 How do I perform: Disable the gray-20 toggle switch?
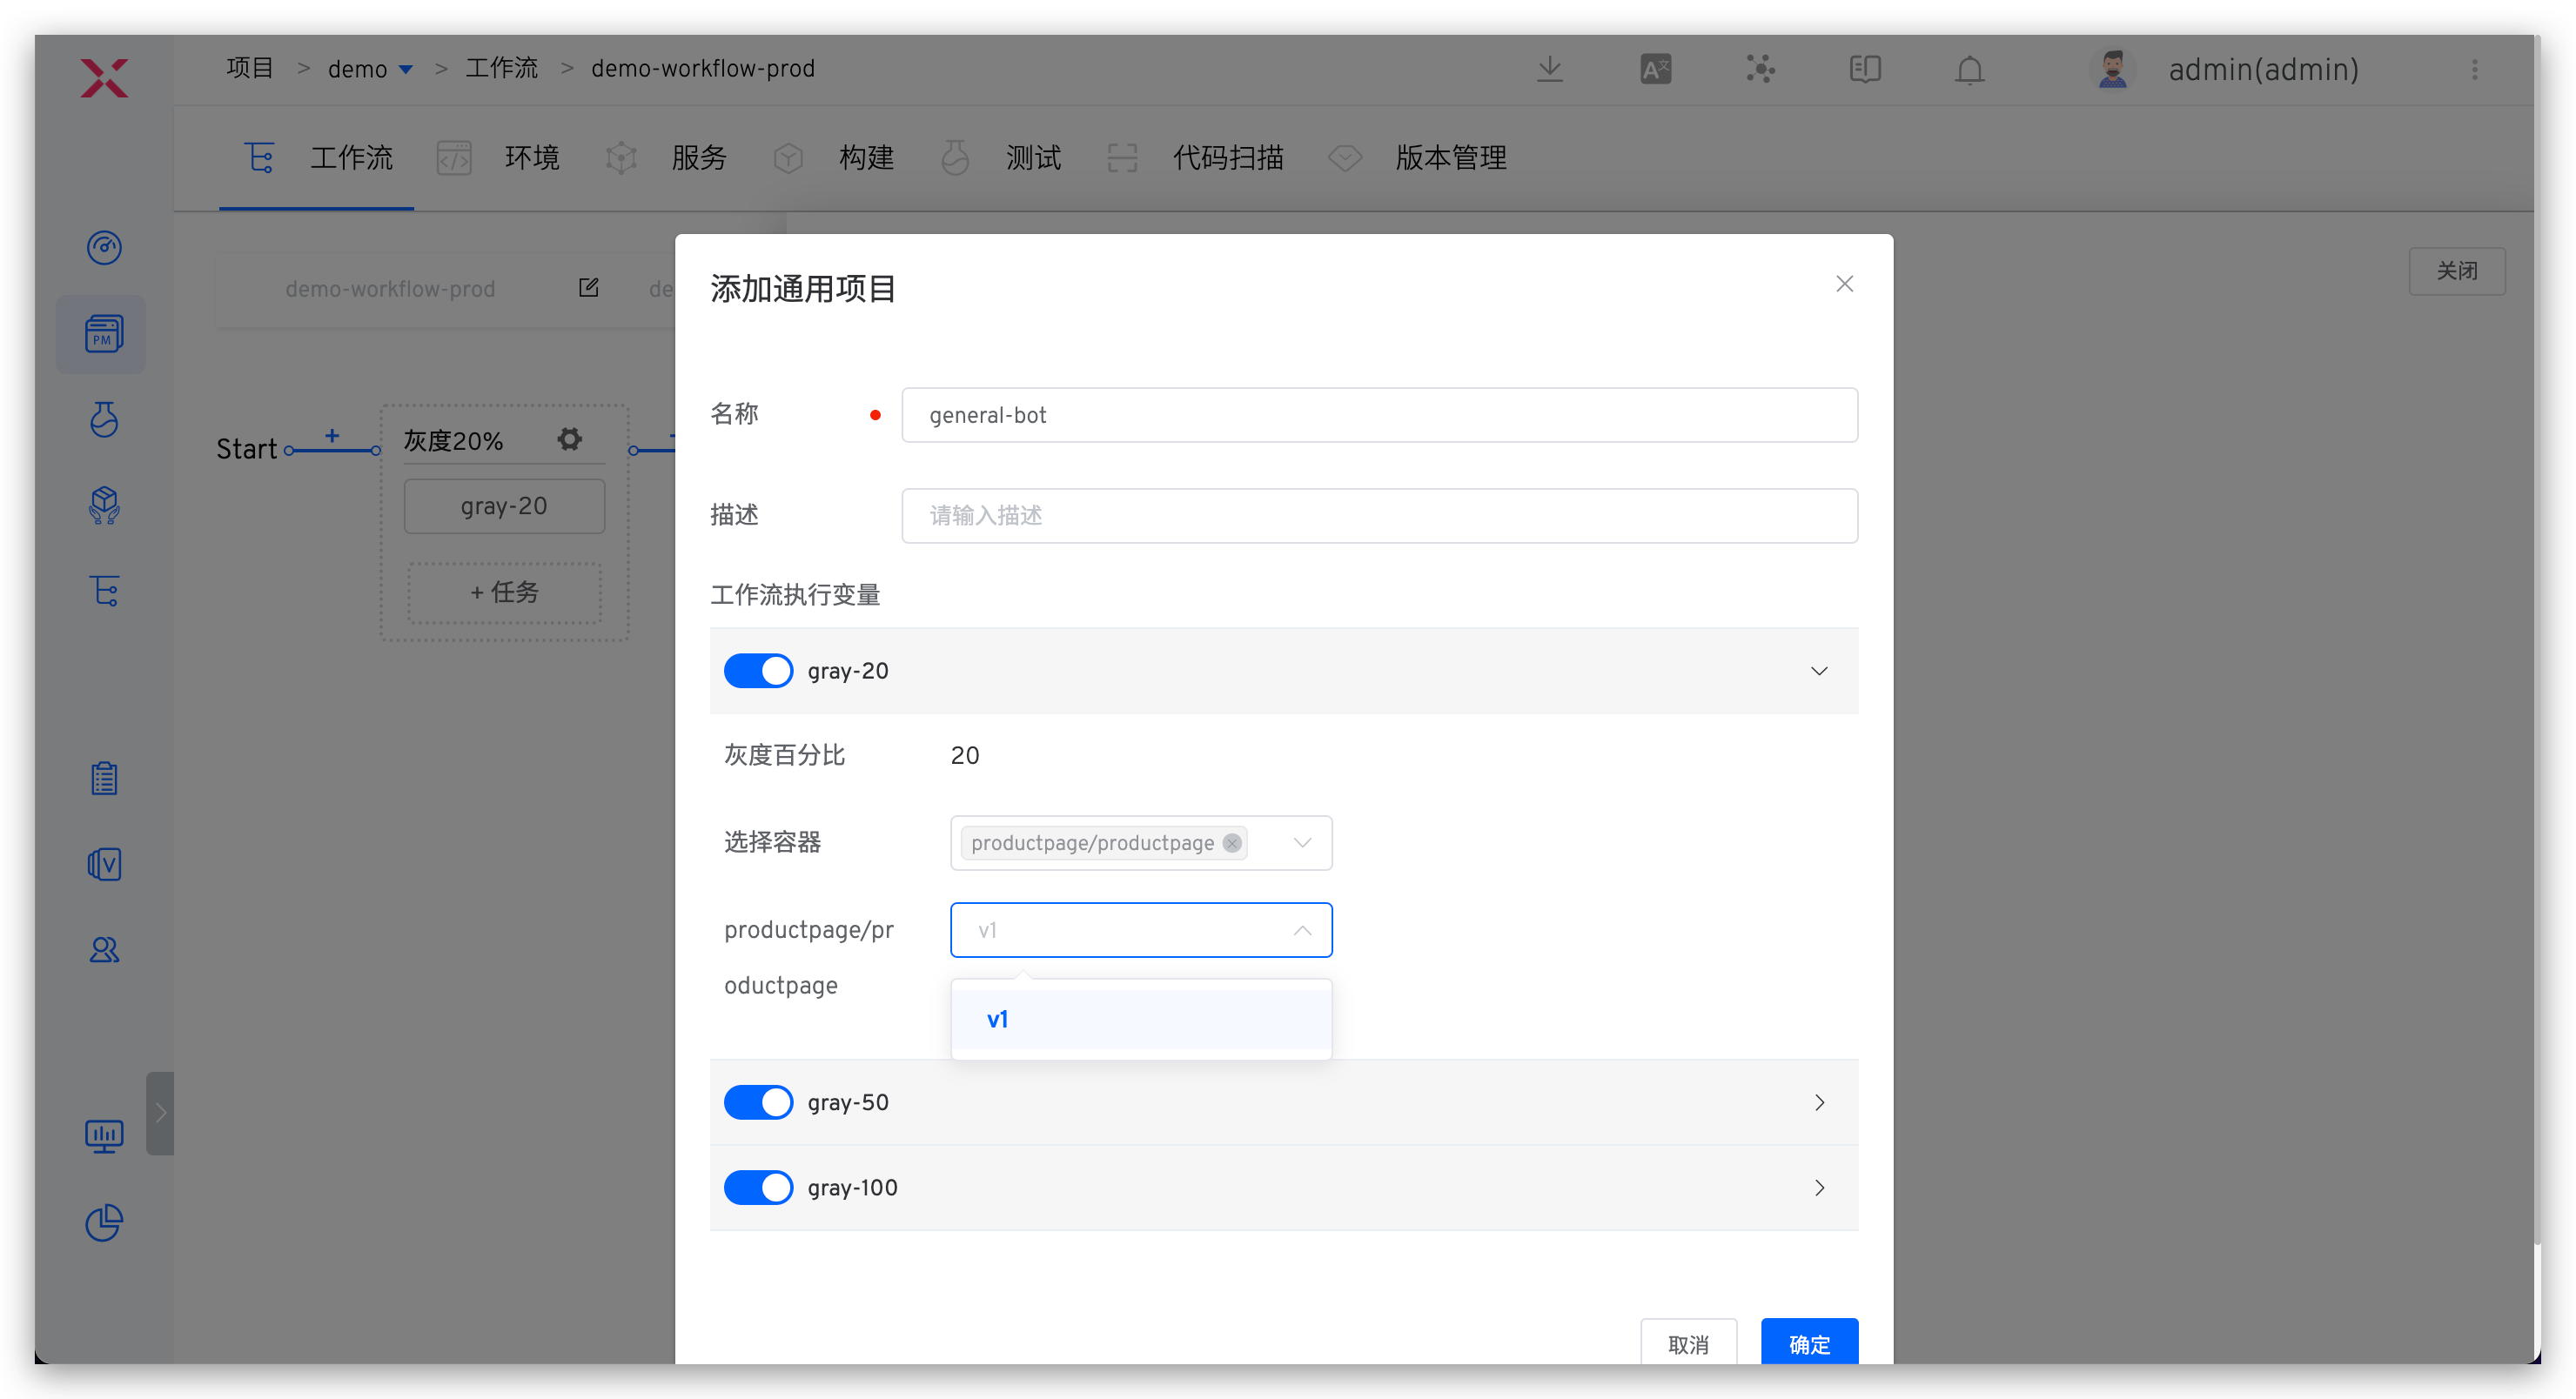pyautogui.click(x=758, y=671)
